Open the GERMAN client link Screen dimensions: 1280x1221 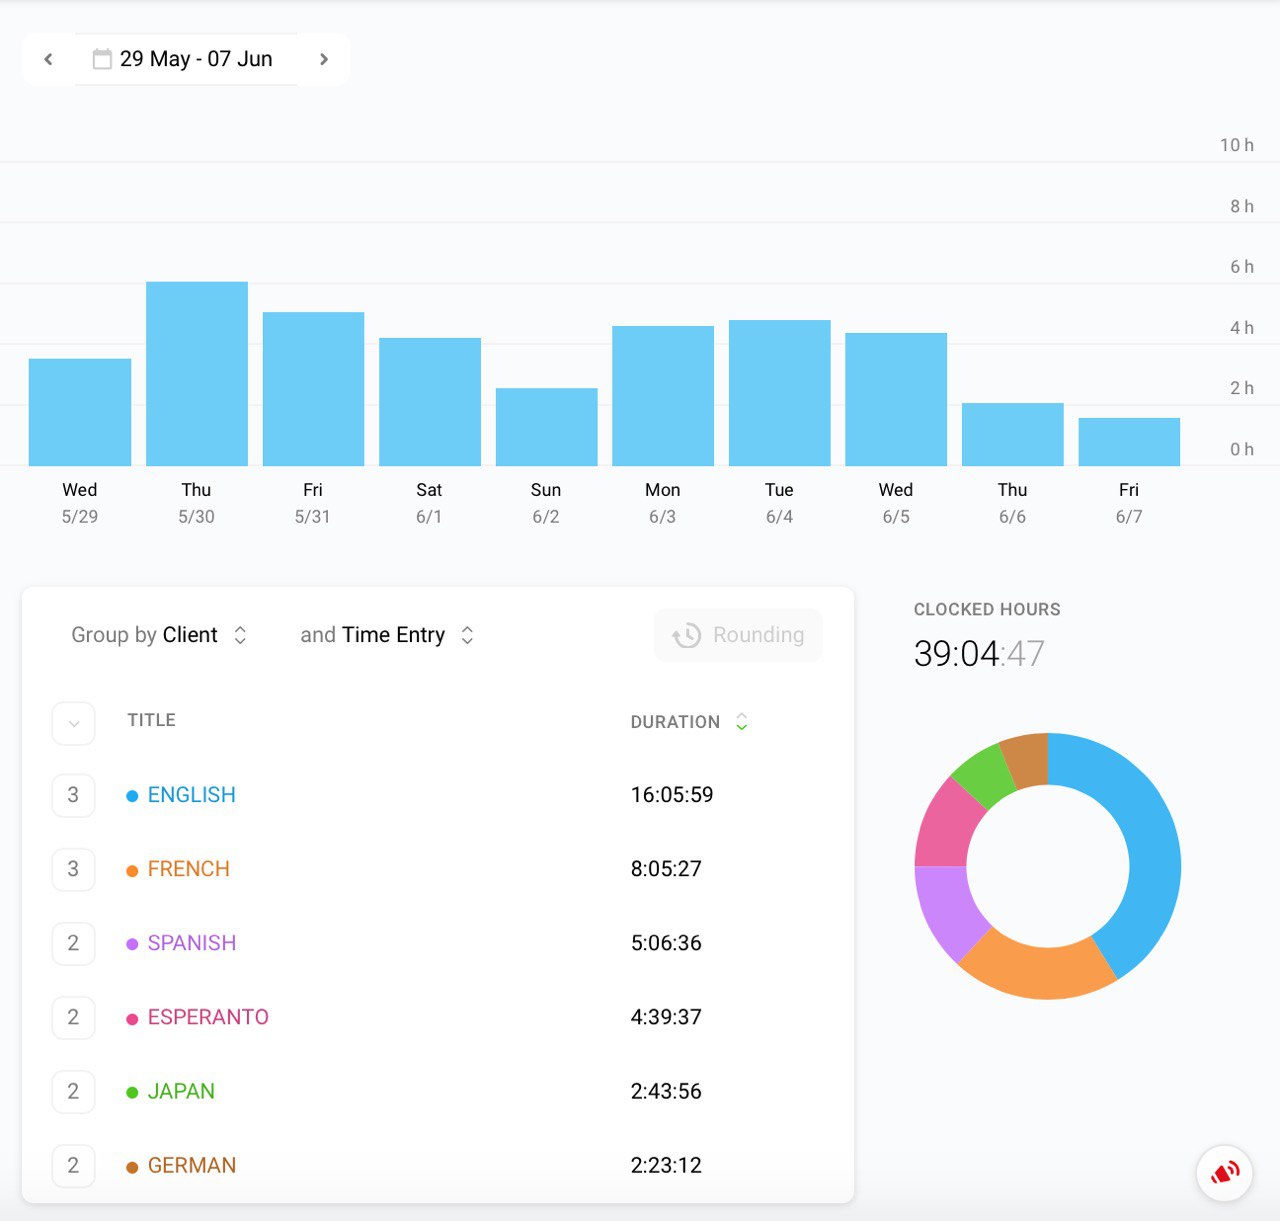192,1165
